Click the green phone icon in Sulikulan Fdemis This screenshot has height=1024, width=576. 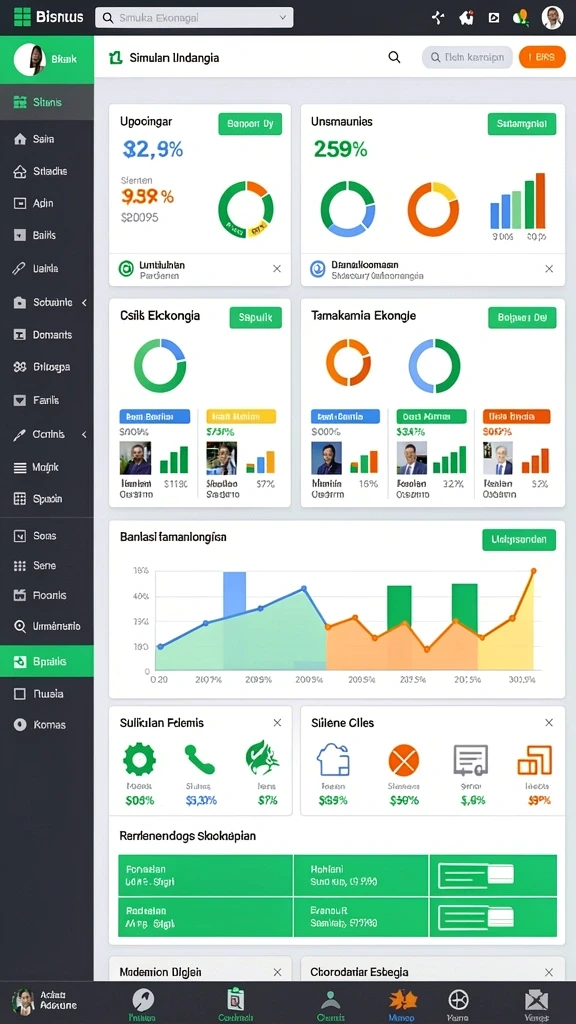pos(199,759)
